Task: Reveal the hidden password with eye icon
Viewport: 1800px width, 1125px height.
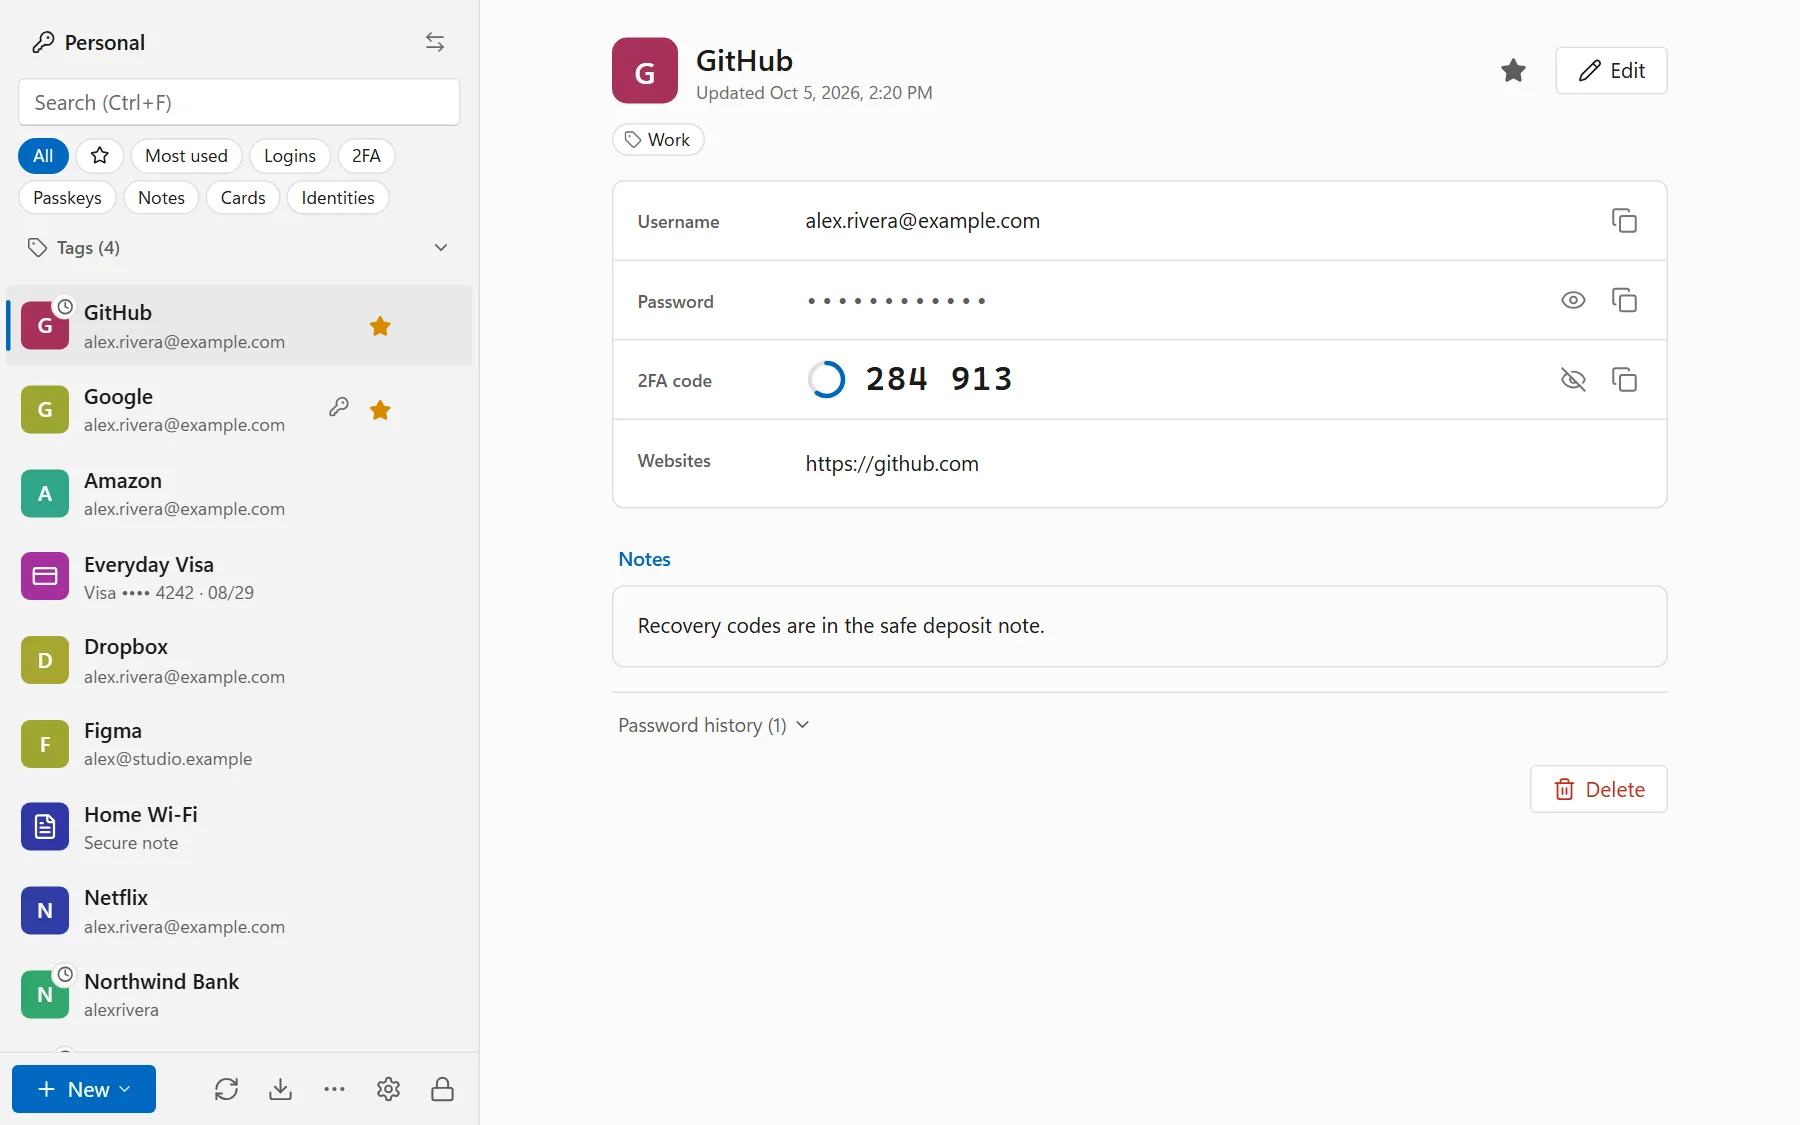Action: tap(1573, 300)
